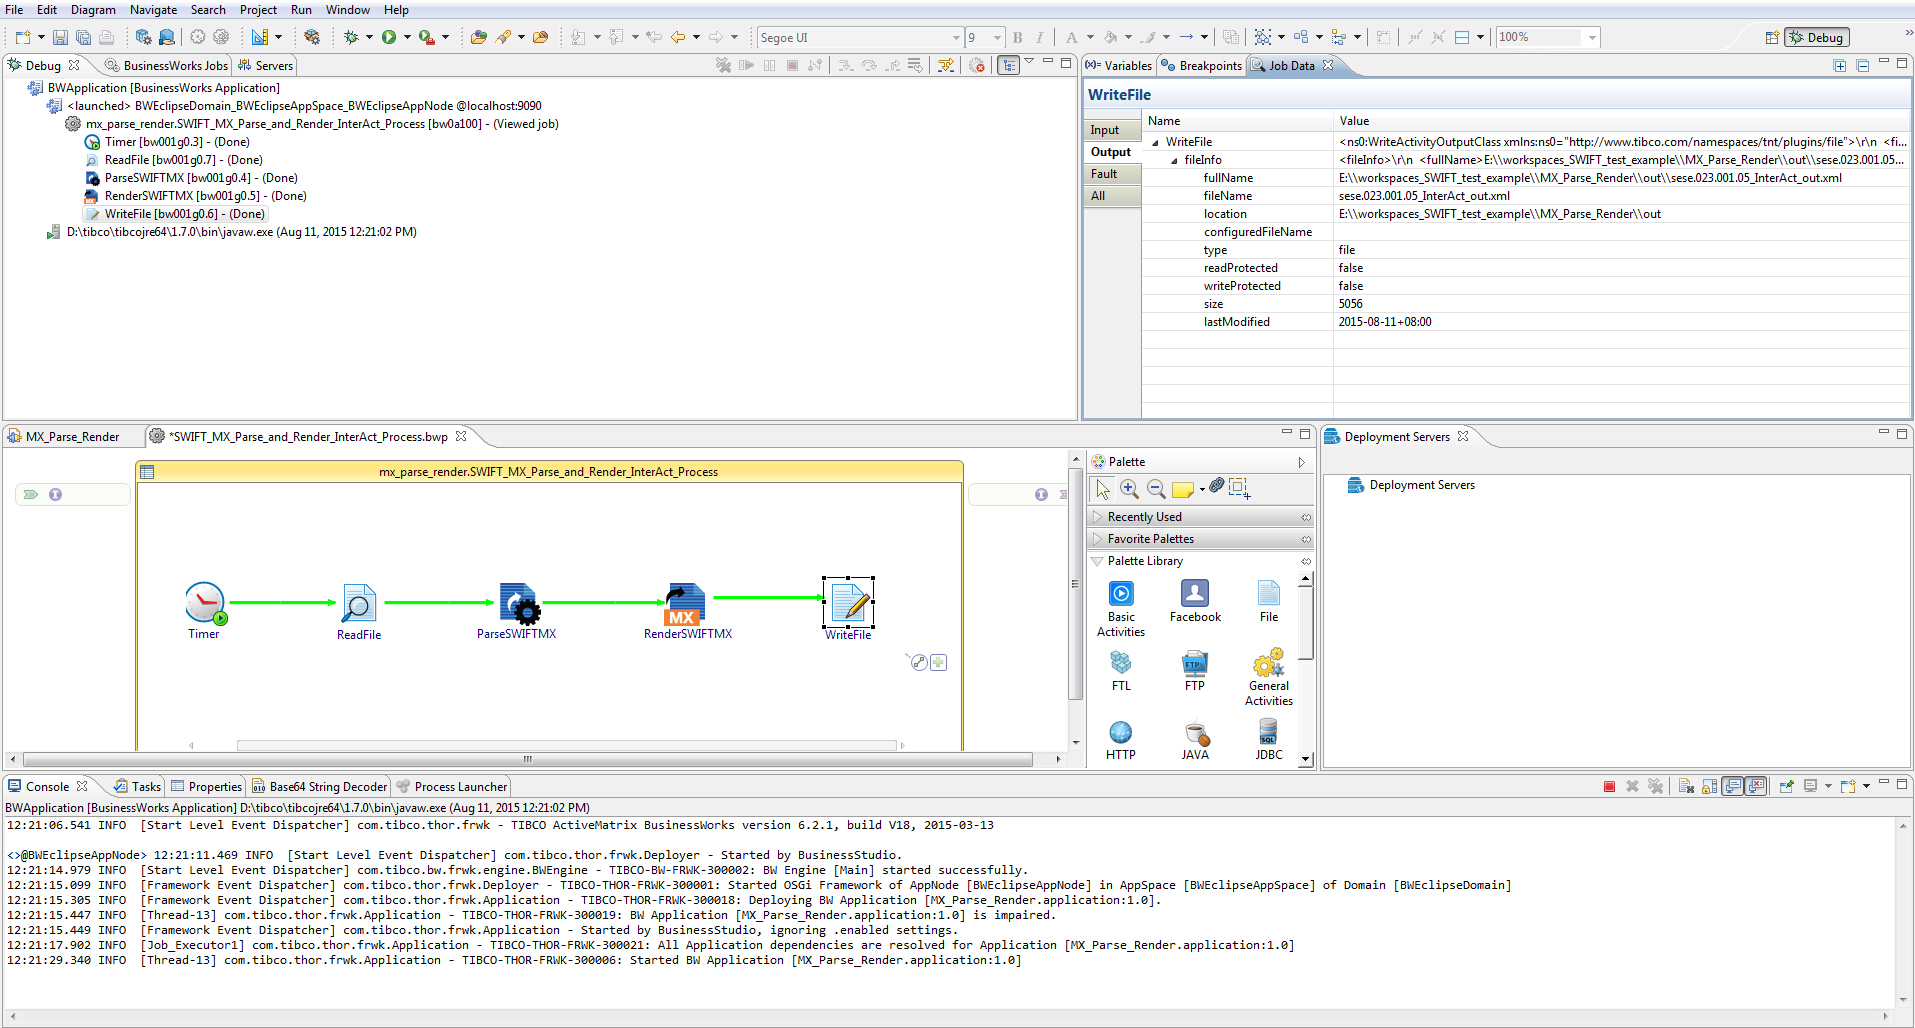Select the ParseSWIFTMX activity on canvas
Screen dimensions: 1915x1028
pos(517,611)
